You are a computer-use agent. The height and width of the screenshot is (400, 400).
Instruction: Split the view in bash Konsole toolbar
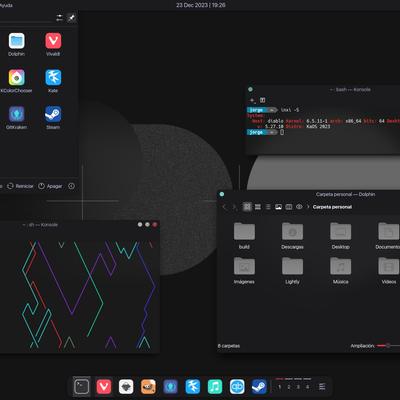[x=262, y=100]
